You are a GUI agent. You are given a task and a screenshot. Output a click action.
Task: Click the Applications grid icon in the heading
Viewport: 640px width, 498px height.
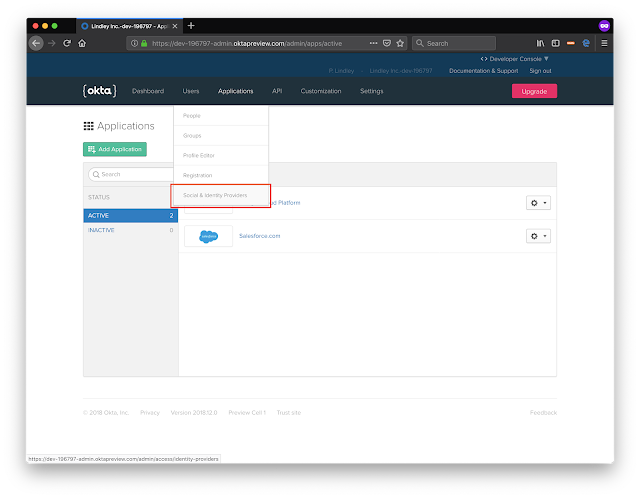[89, 126]
